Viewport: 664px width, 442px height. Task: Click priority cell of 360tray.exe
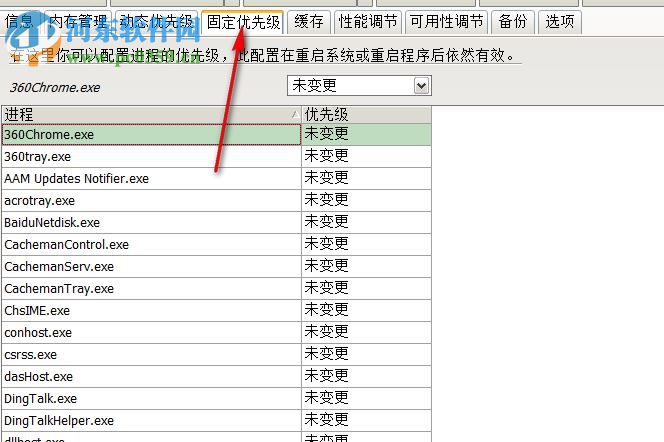click(x=366, y=157)
